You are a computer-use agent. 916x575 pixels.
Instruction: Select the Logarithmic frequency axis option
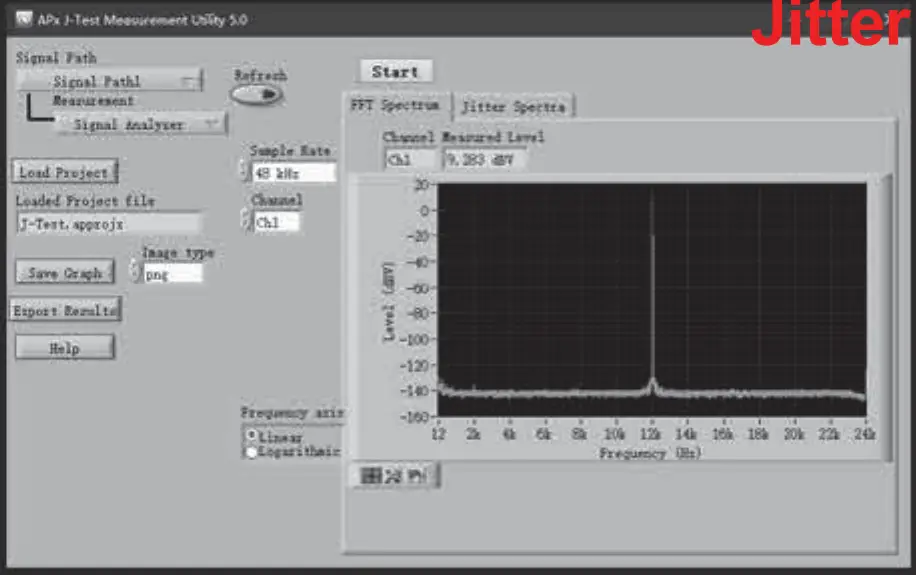click(252, 452)
